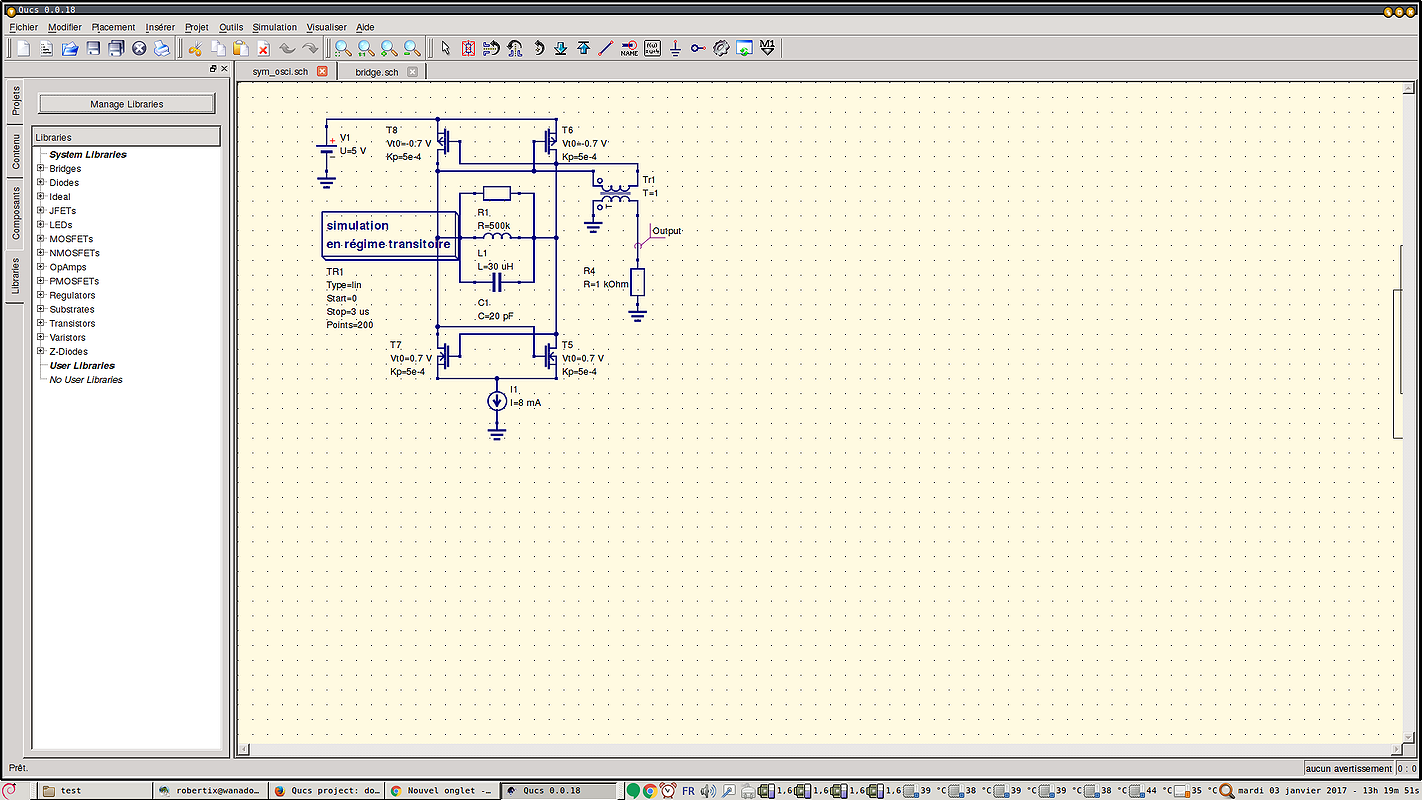Zoom in with plus magnifier icon
This screenshot has width=1422, height=800.
[389, 48]
